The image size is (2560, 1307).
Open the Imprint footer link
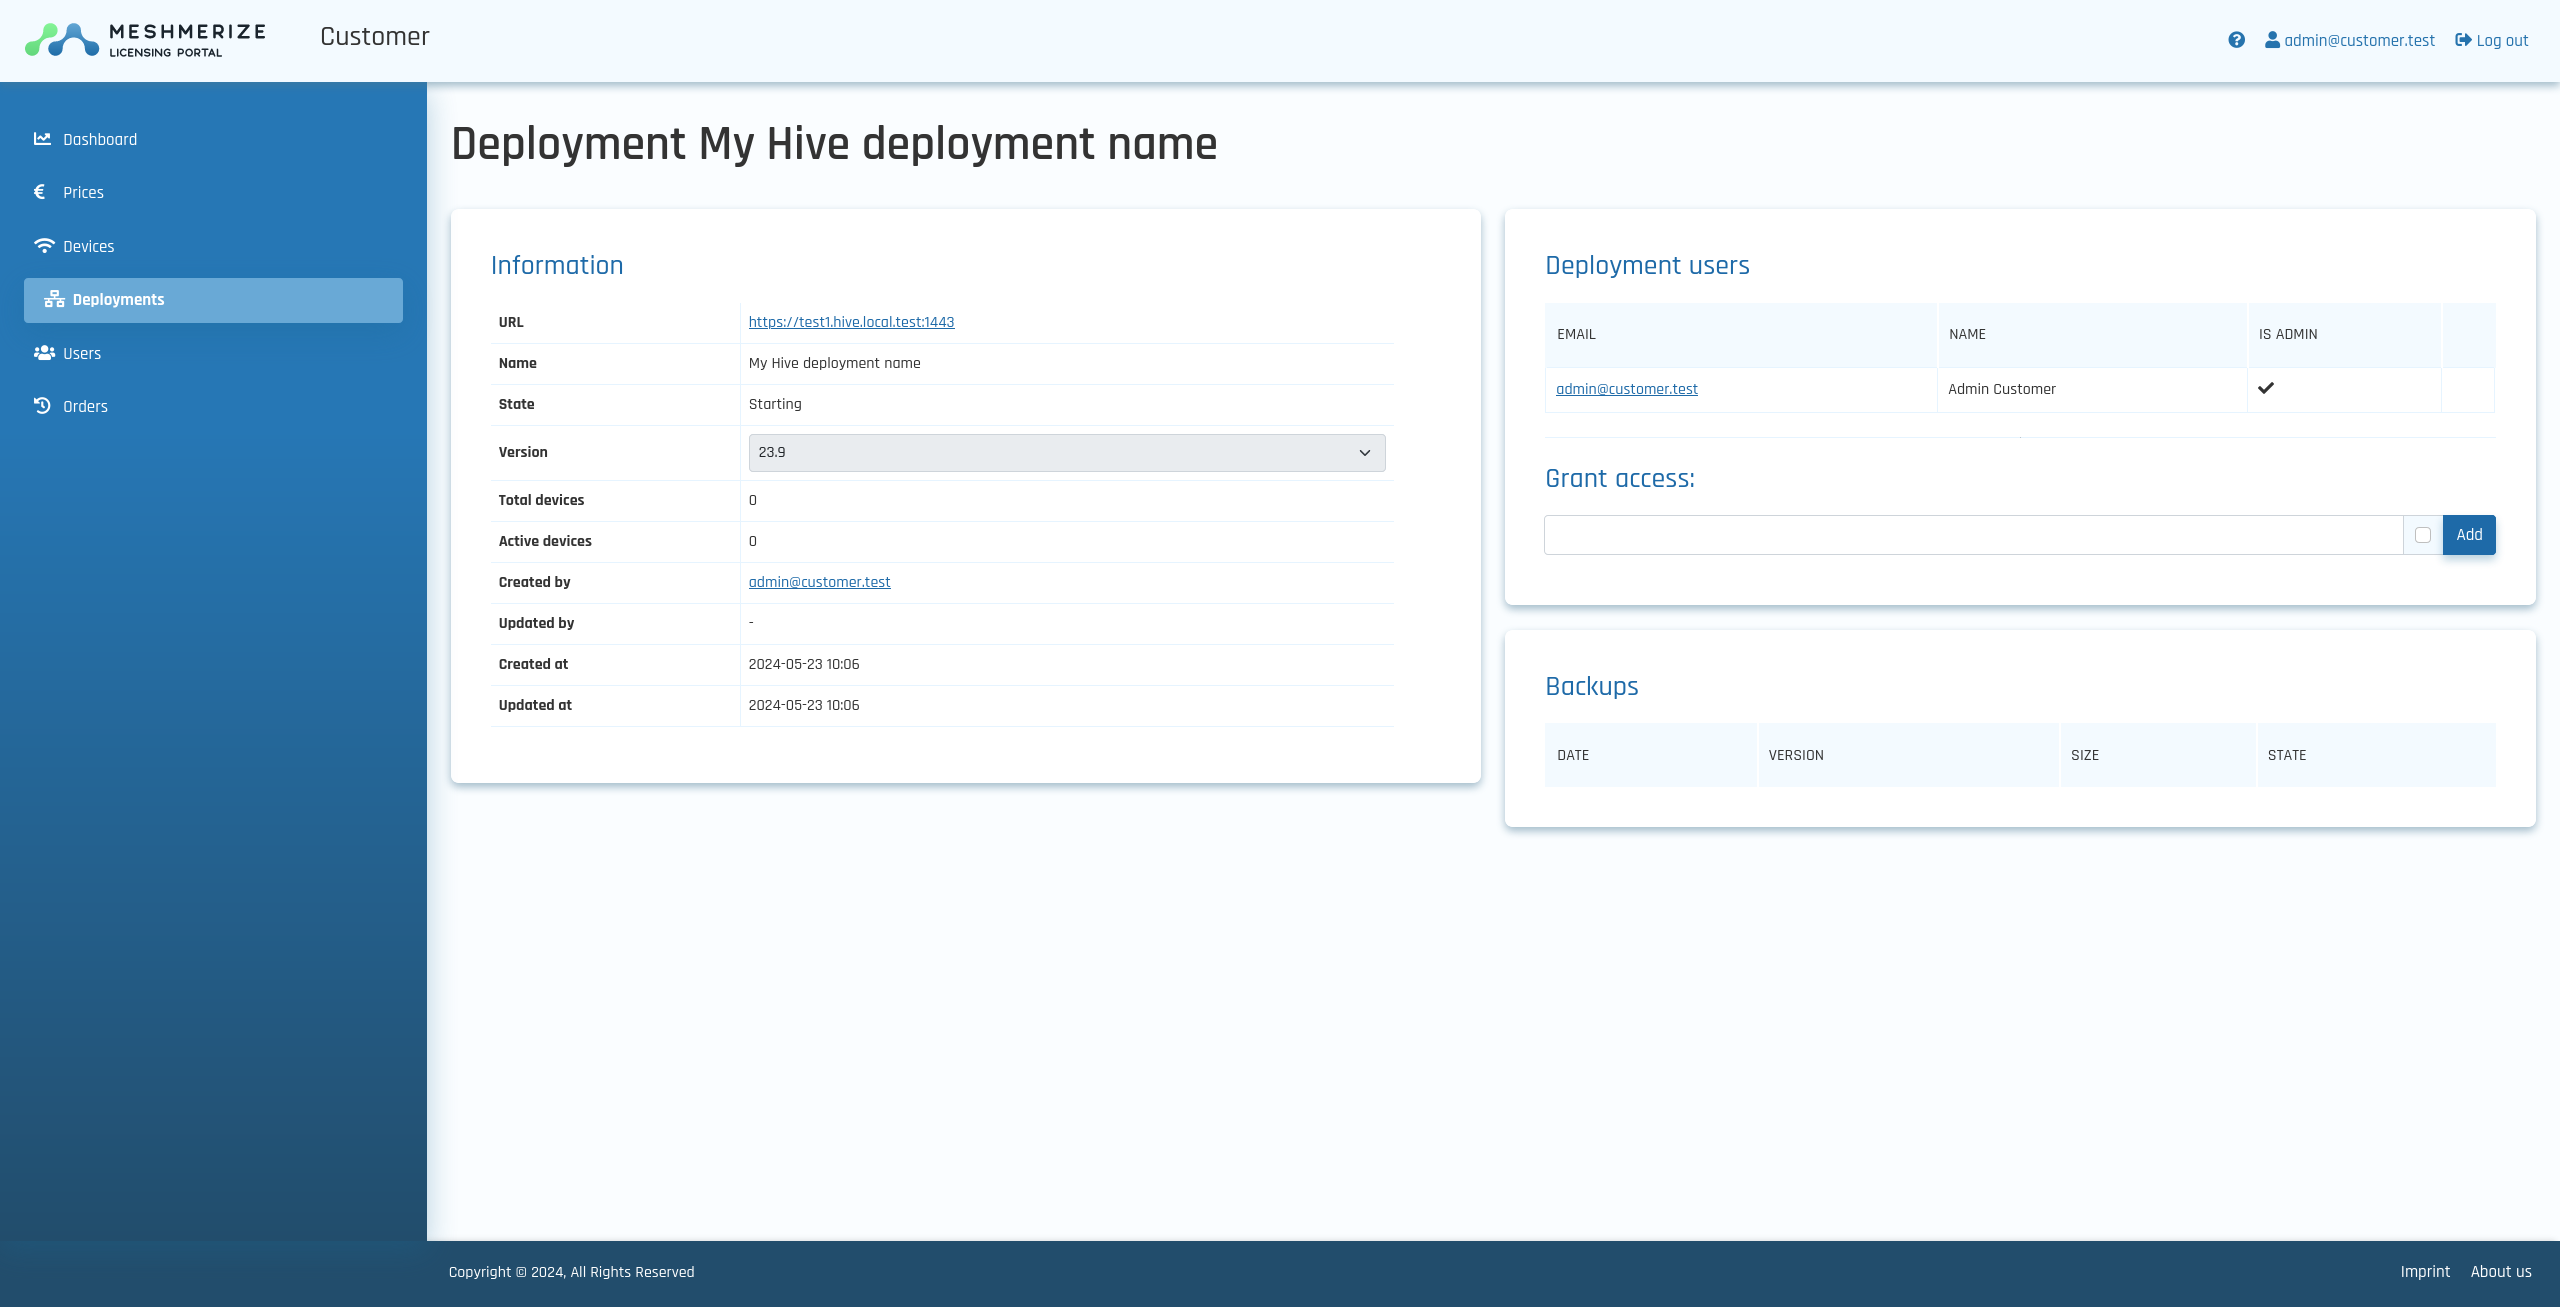pyautogui.click(x=2424, y=1272)
